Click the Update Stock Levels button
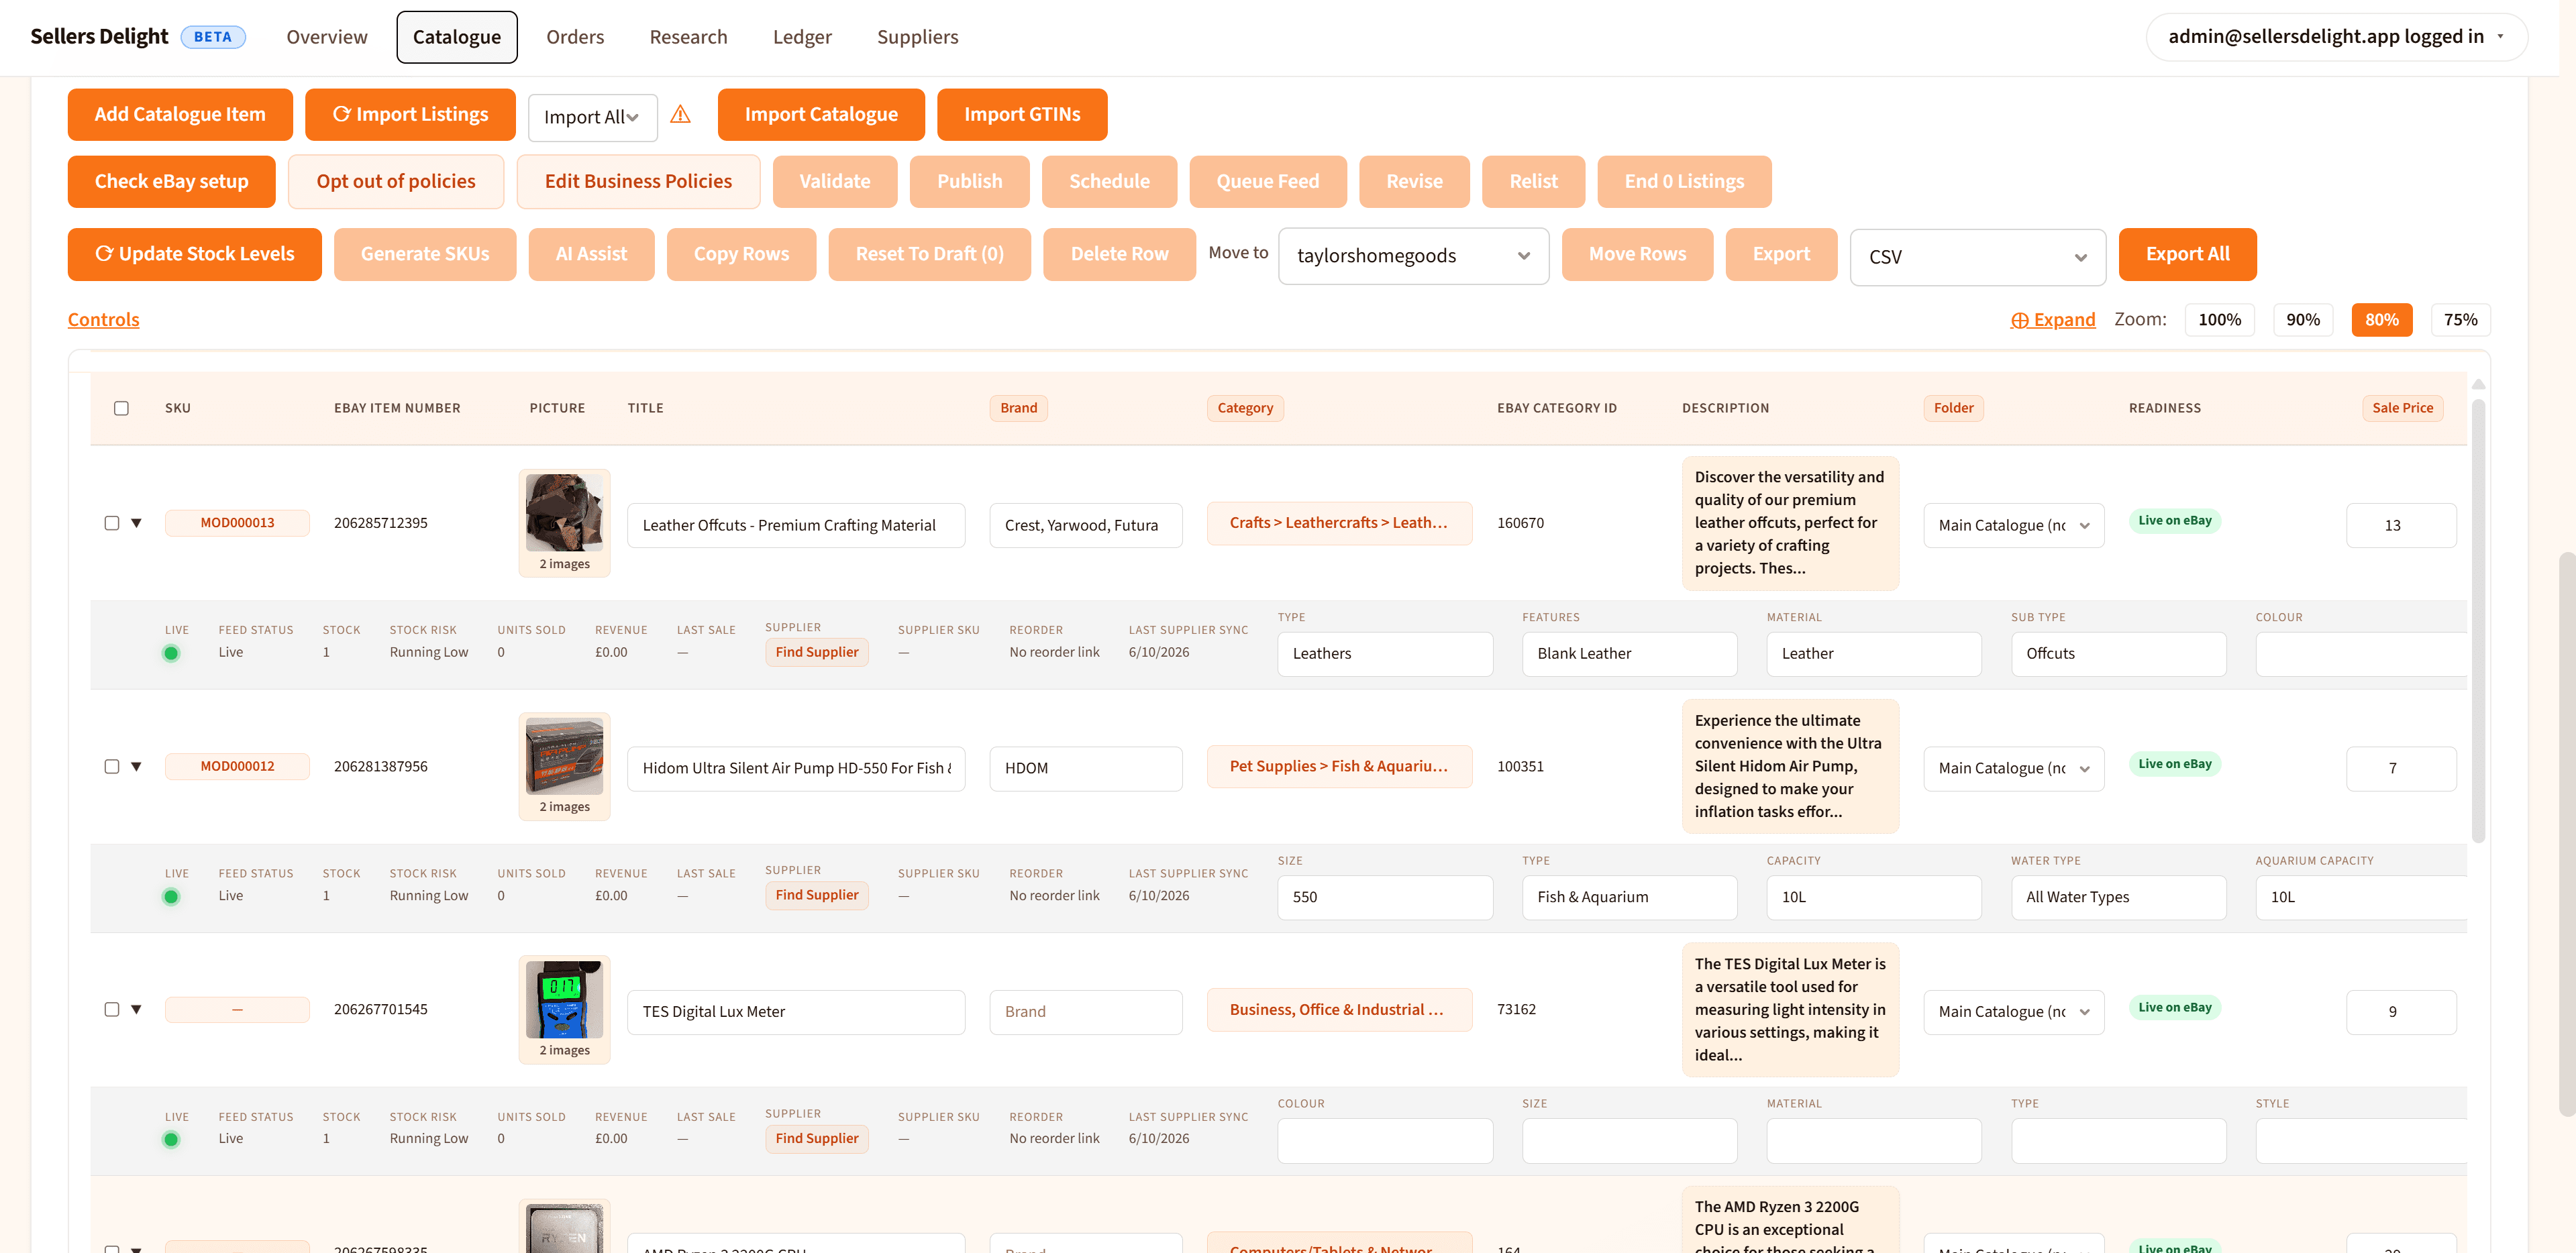The width and height of the screenshot is (2576, 1253). [195, 254]
